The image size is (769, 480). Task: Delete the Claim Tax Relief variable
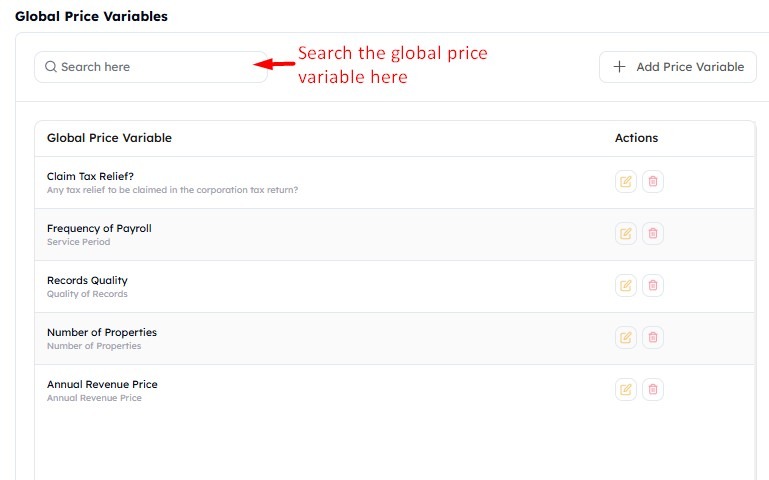pyautogui.click(x=653, y=182)
